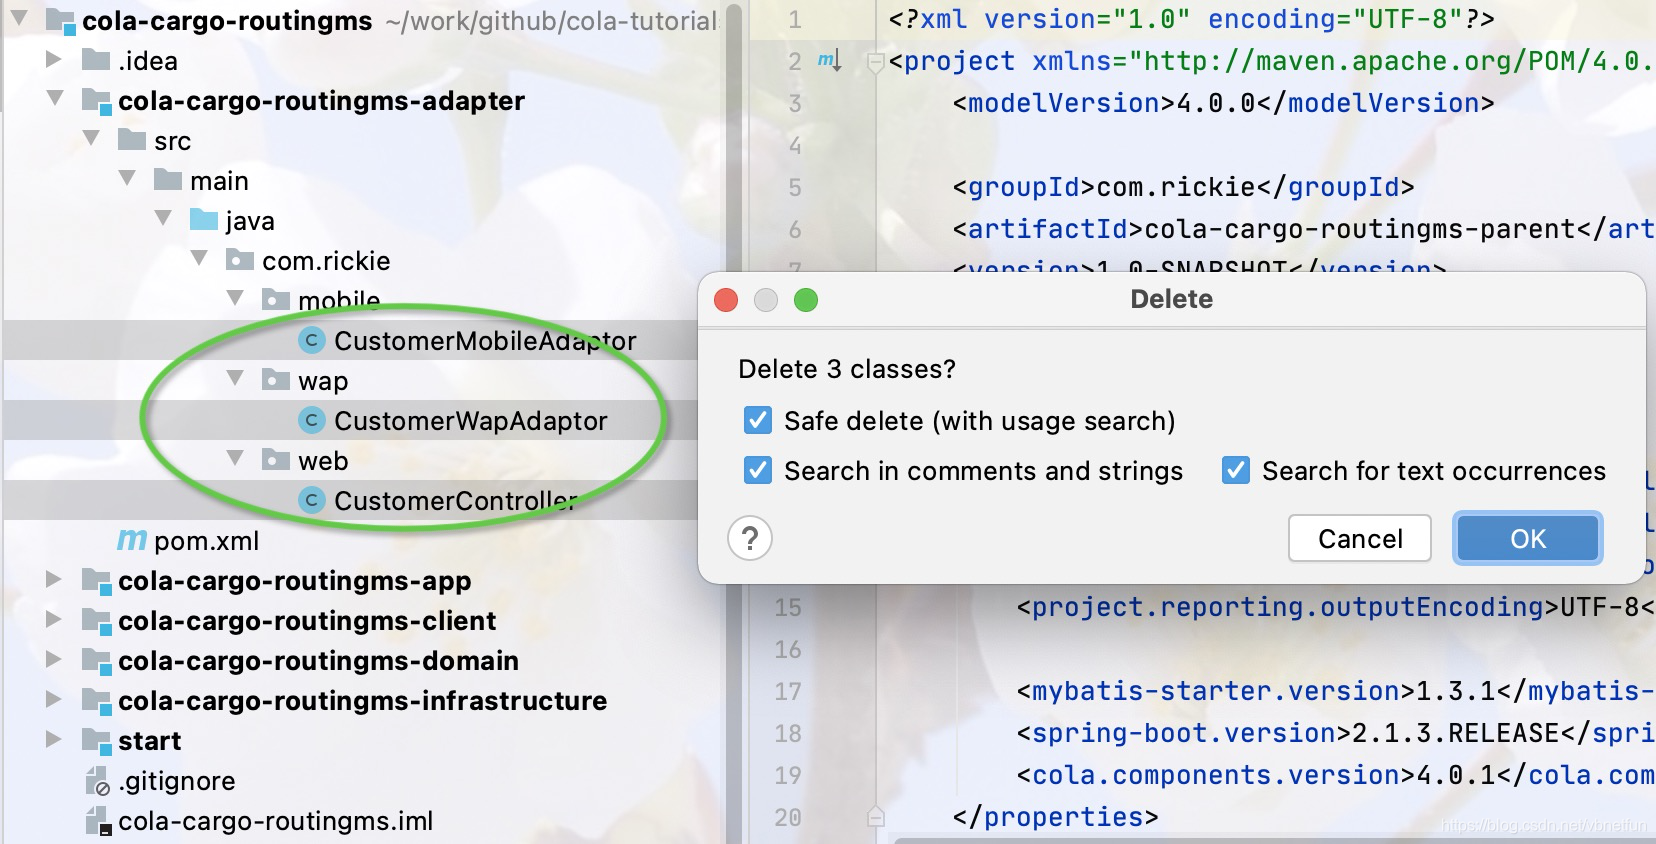Image resolution: width=1656 pixels, height=844 pixels.
Task: Click the CustomerMobileAdaptor class icon
Action: [312, 340]
